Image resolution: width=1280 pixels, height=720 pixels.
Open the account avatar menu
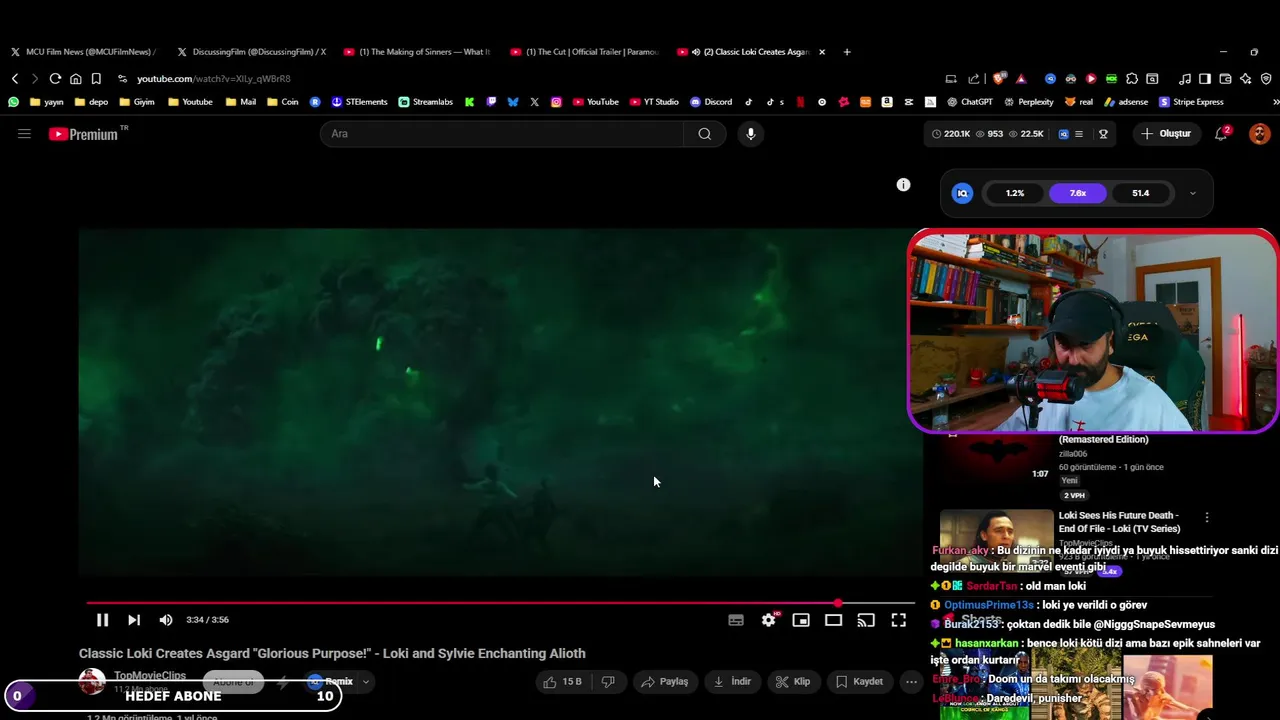(1259, 134)
